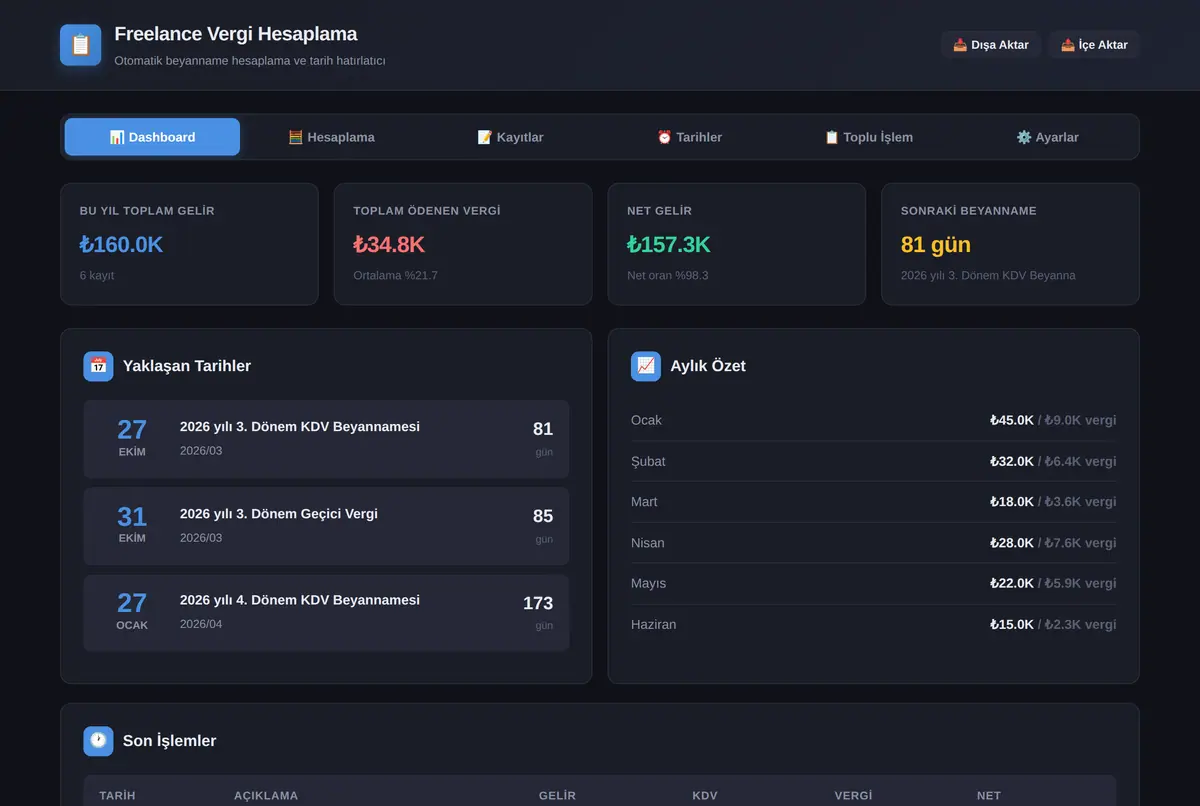Click the Bu Yıl Toplam Gelir card

(x=189, y=244)
